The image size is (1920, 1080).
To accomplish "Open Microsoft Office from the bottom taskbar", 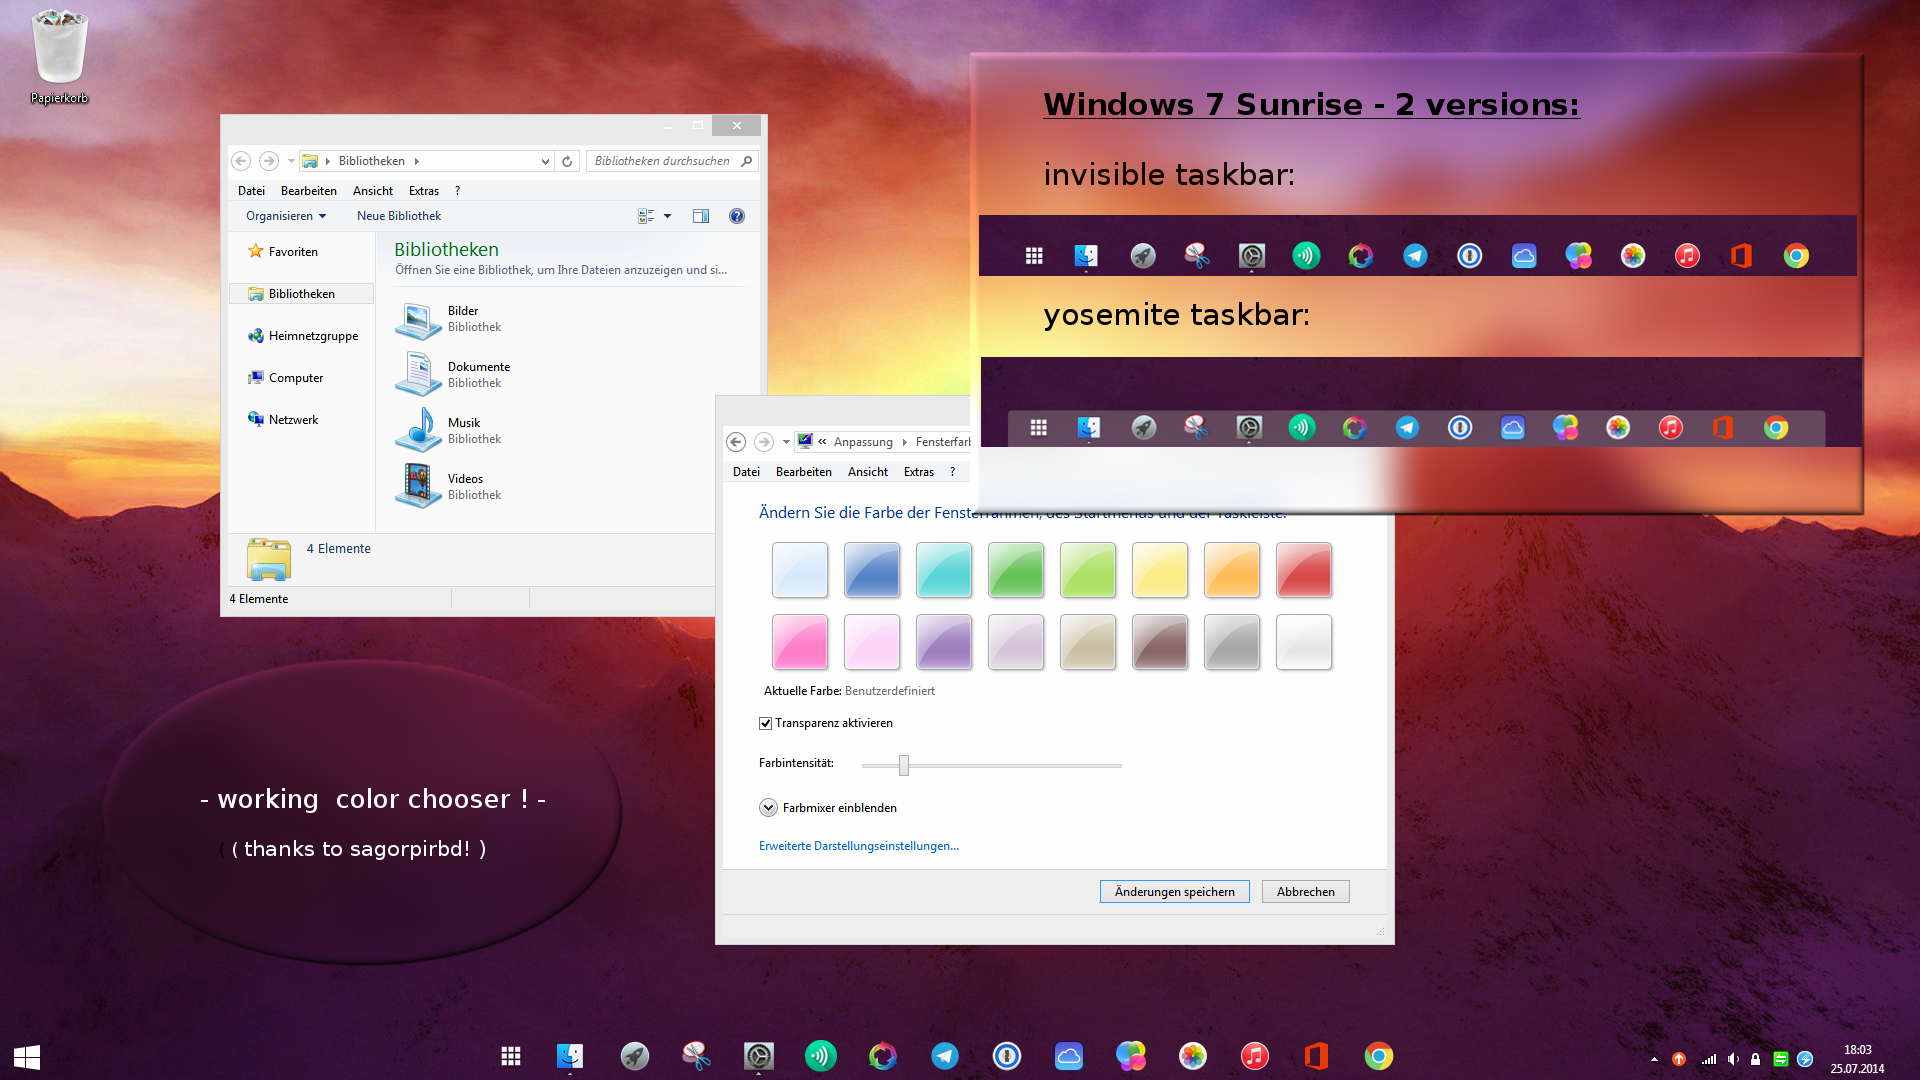I will (x=1317, y=1056).
